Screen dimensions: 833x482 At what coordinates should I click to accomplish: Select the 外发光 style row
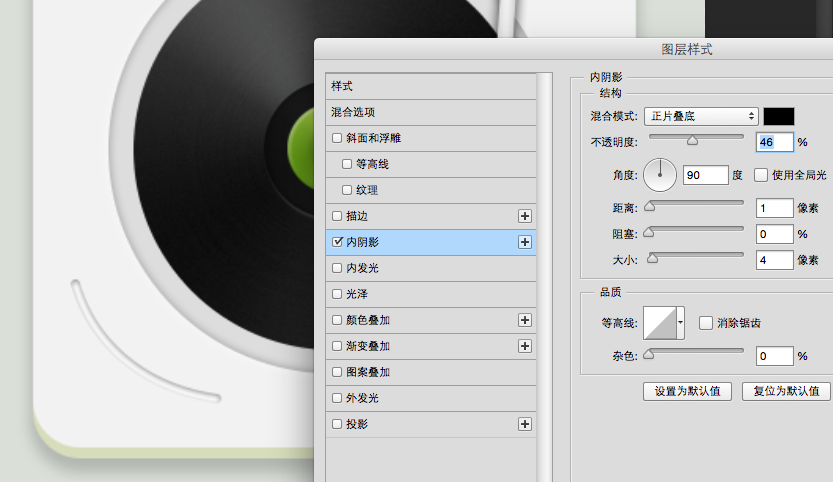click(x=431, y=399)
